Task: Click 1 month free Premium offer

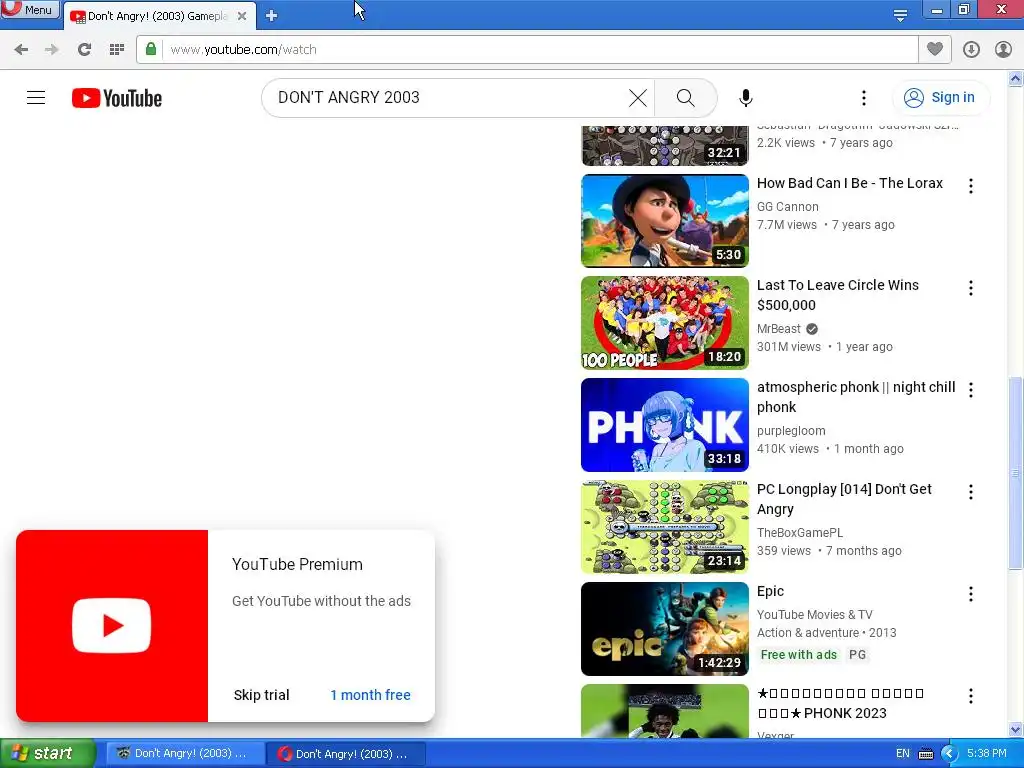Action: click(370, 696)
